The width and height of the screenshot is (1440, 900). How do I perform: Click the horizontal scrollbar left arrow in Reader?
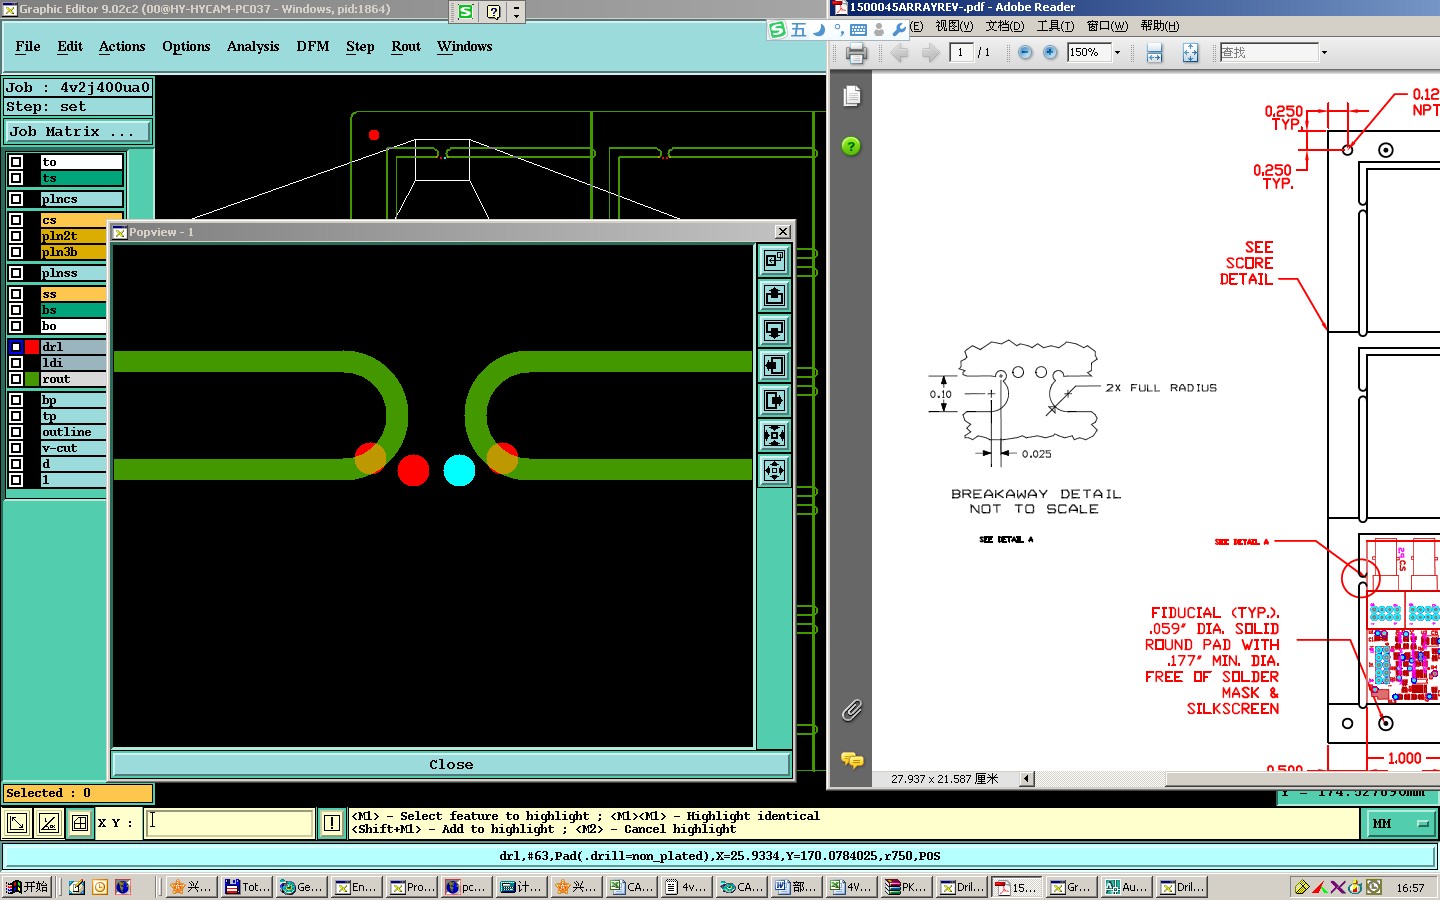pos(1027,779)
